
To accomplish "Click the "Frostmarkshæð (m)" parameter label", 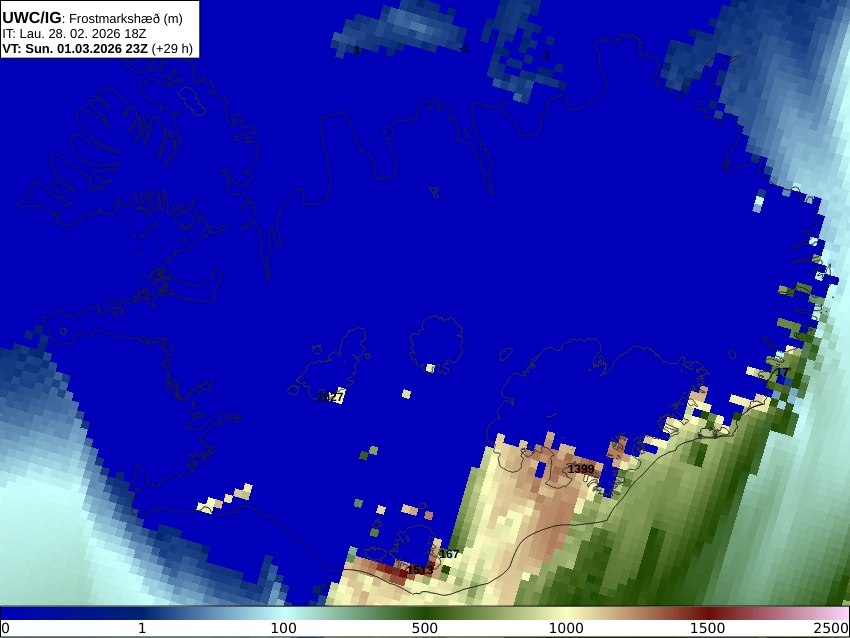I will point(126,18).
